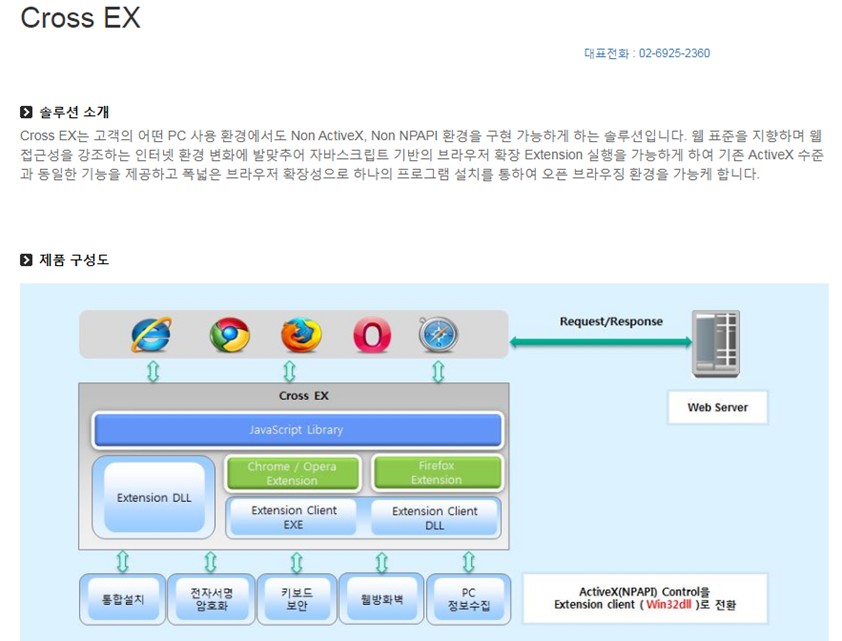This screenshot has width=842, height=641.
Task: Click the vertical arrow under Firefox
Action: tap(289, 372)
